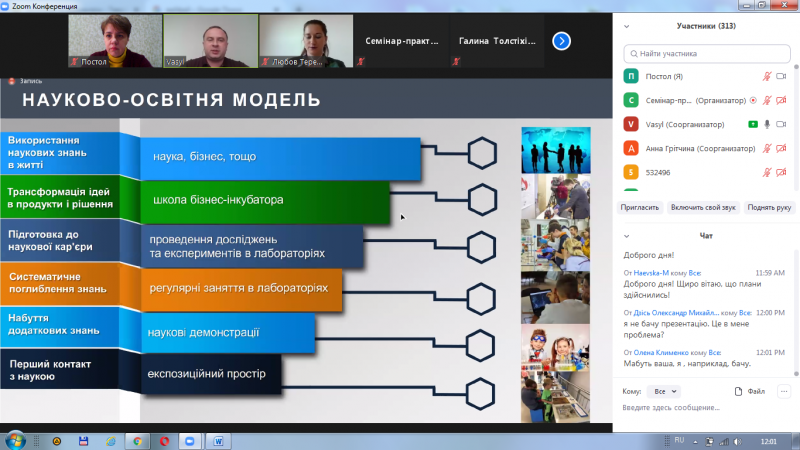This screenshot has height=450, width=800.
Task: Click slide bar наука, бізнес, тощо
Action: (280, 157)
